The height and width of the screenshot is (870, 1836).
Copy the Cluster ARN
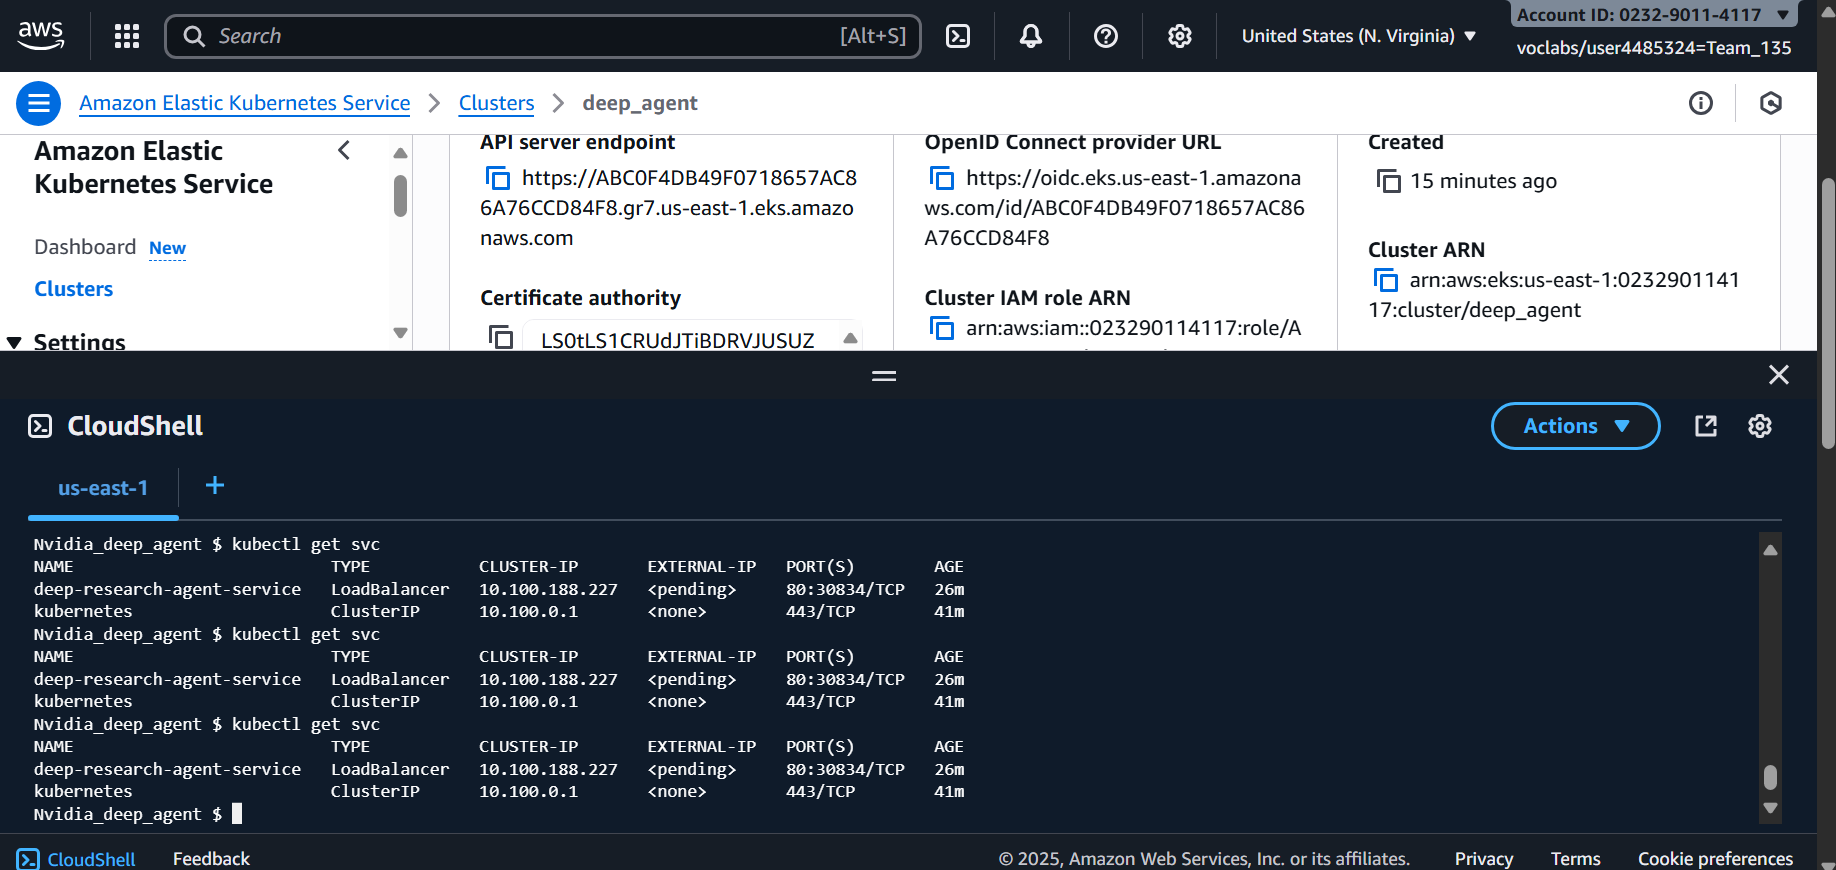1386,280
